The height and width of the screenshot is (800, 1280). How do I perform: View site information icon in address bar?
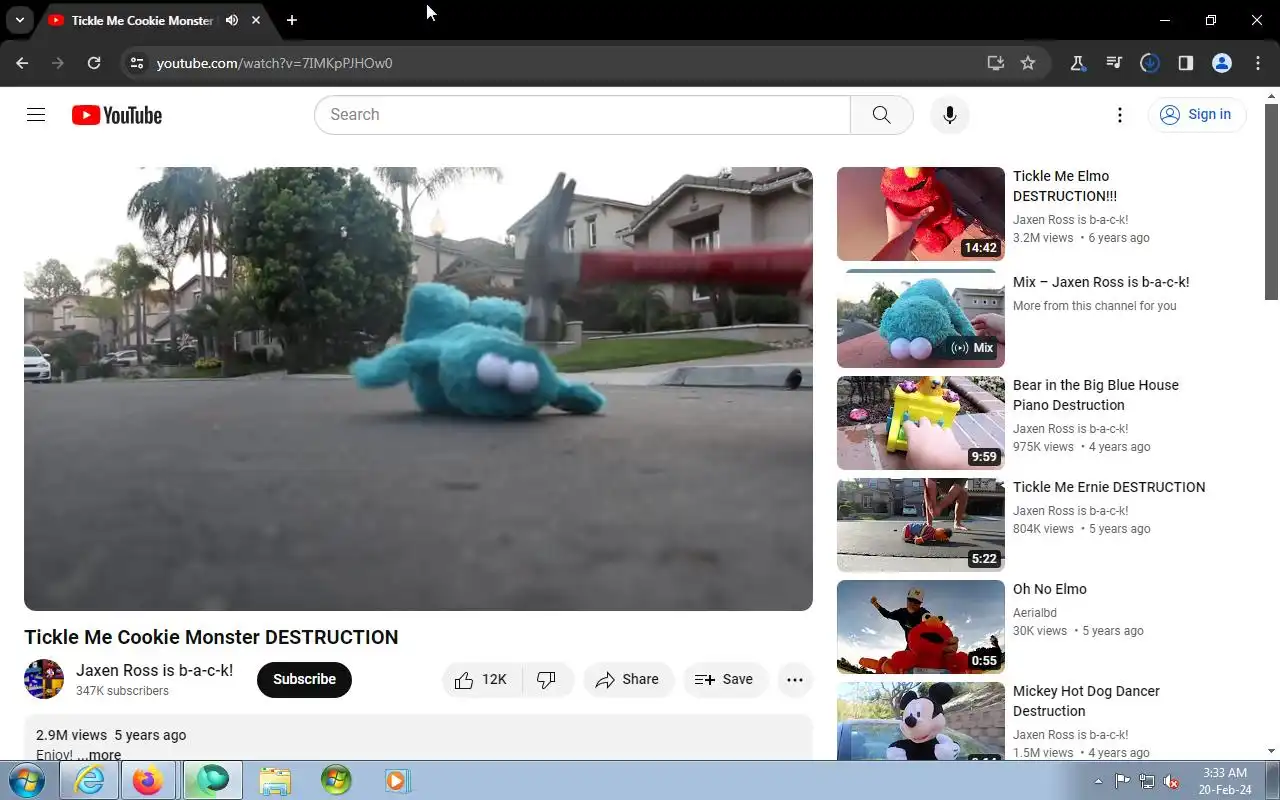click(x=137, y=63)
